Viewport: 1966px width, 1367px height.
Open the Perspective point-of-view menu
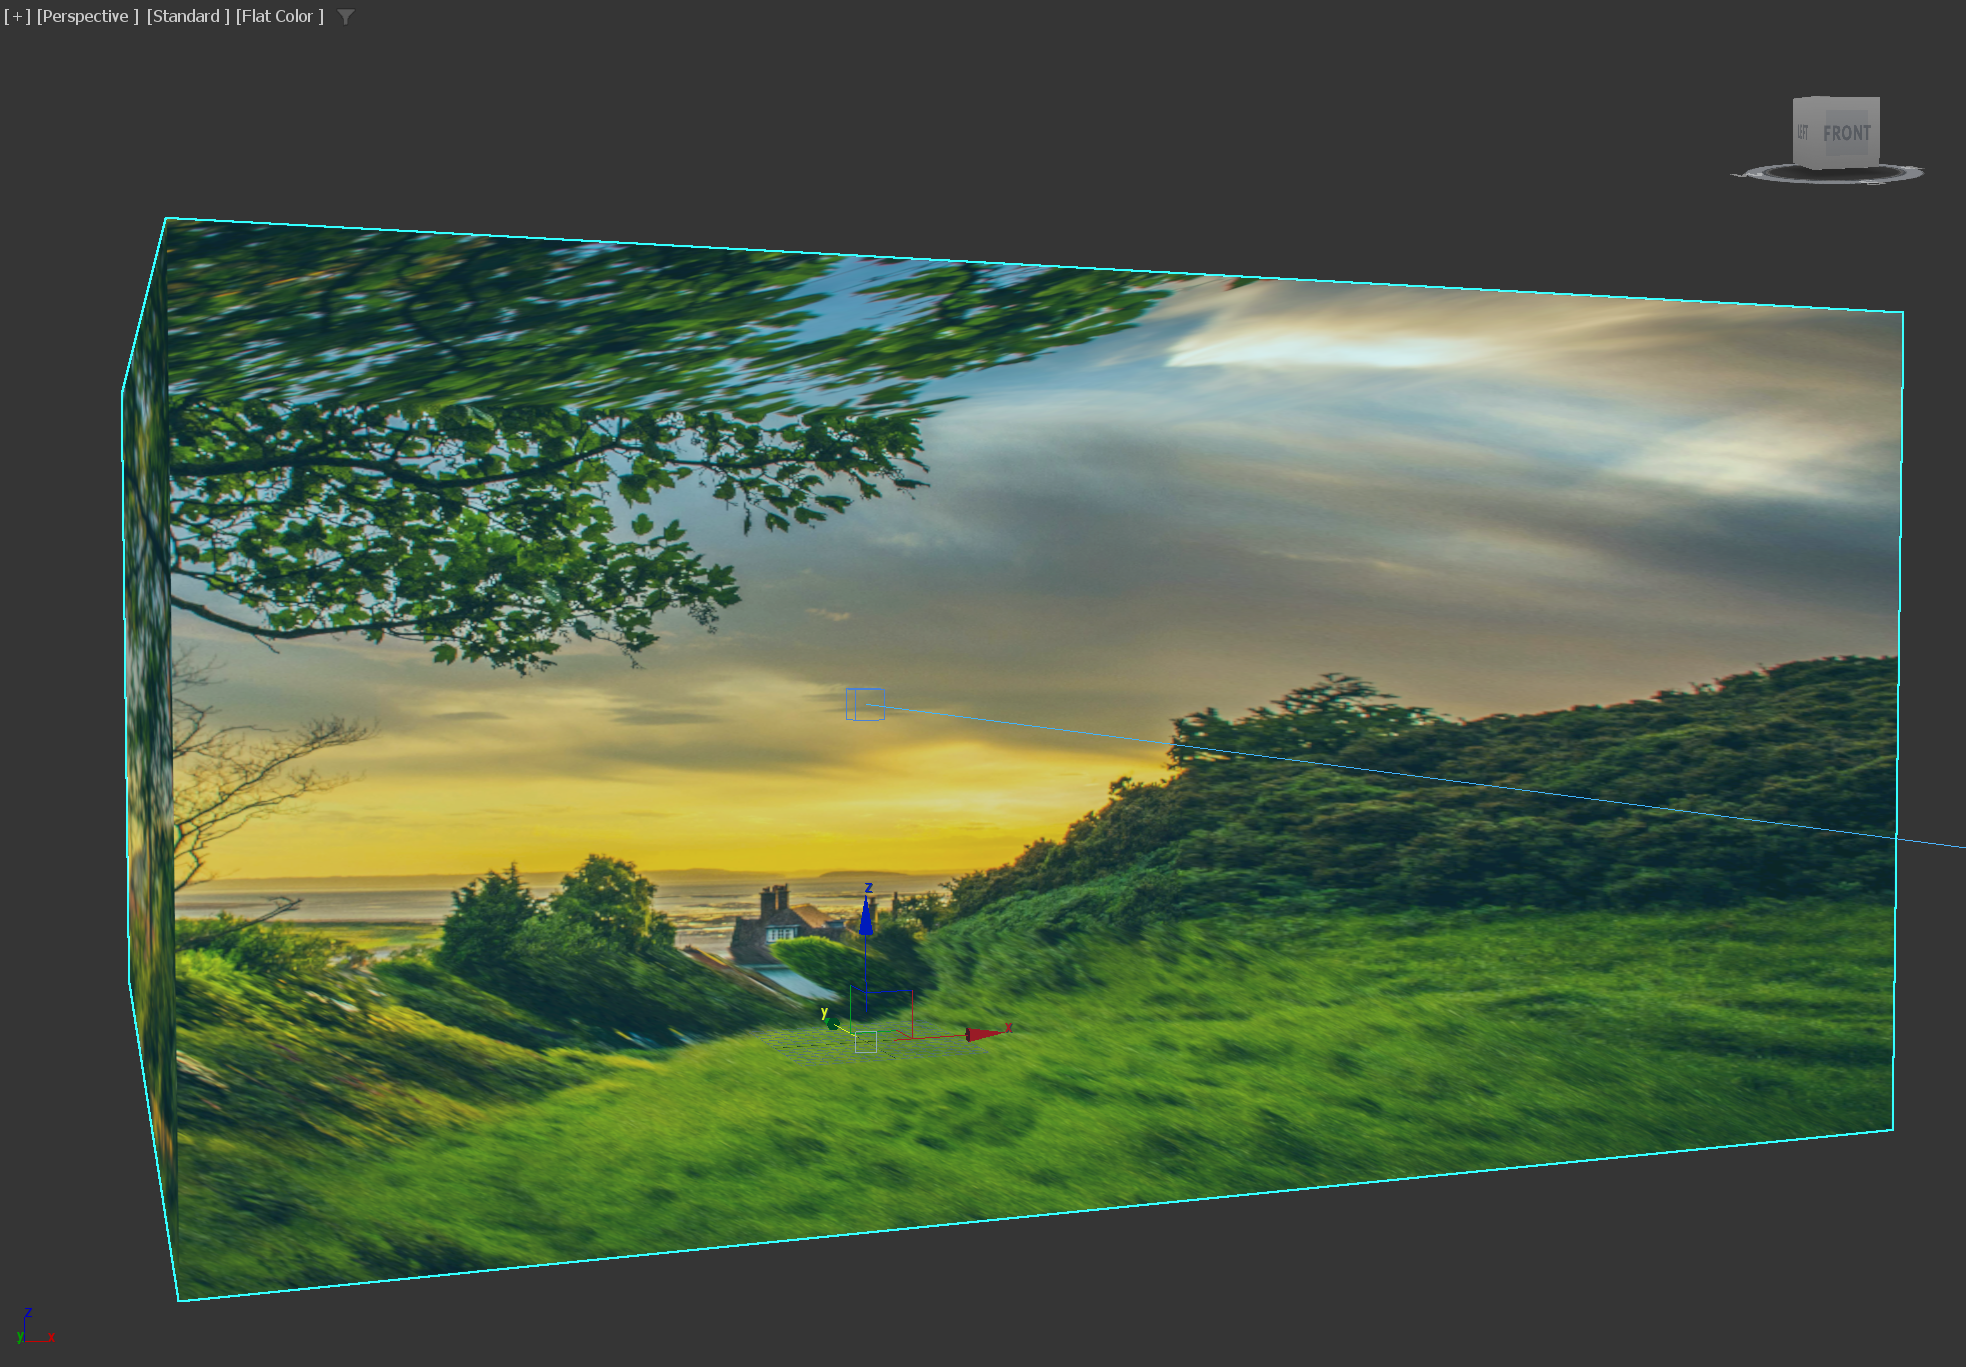click(x=87, y=16)
